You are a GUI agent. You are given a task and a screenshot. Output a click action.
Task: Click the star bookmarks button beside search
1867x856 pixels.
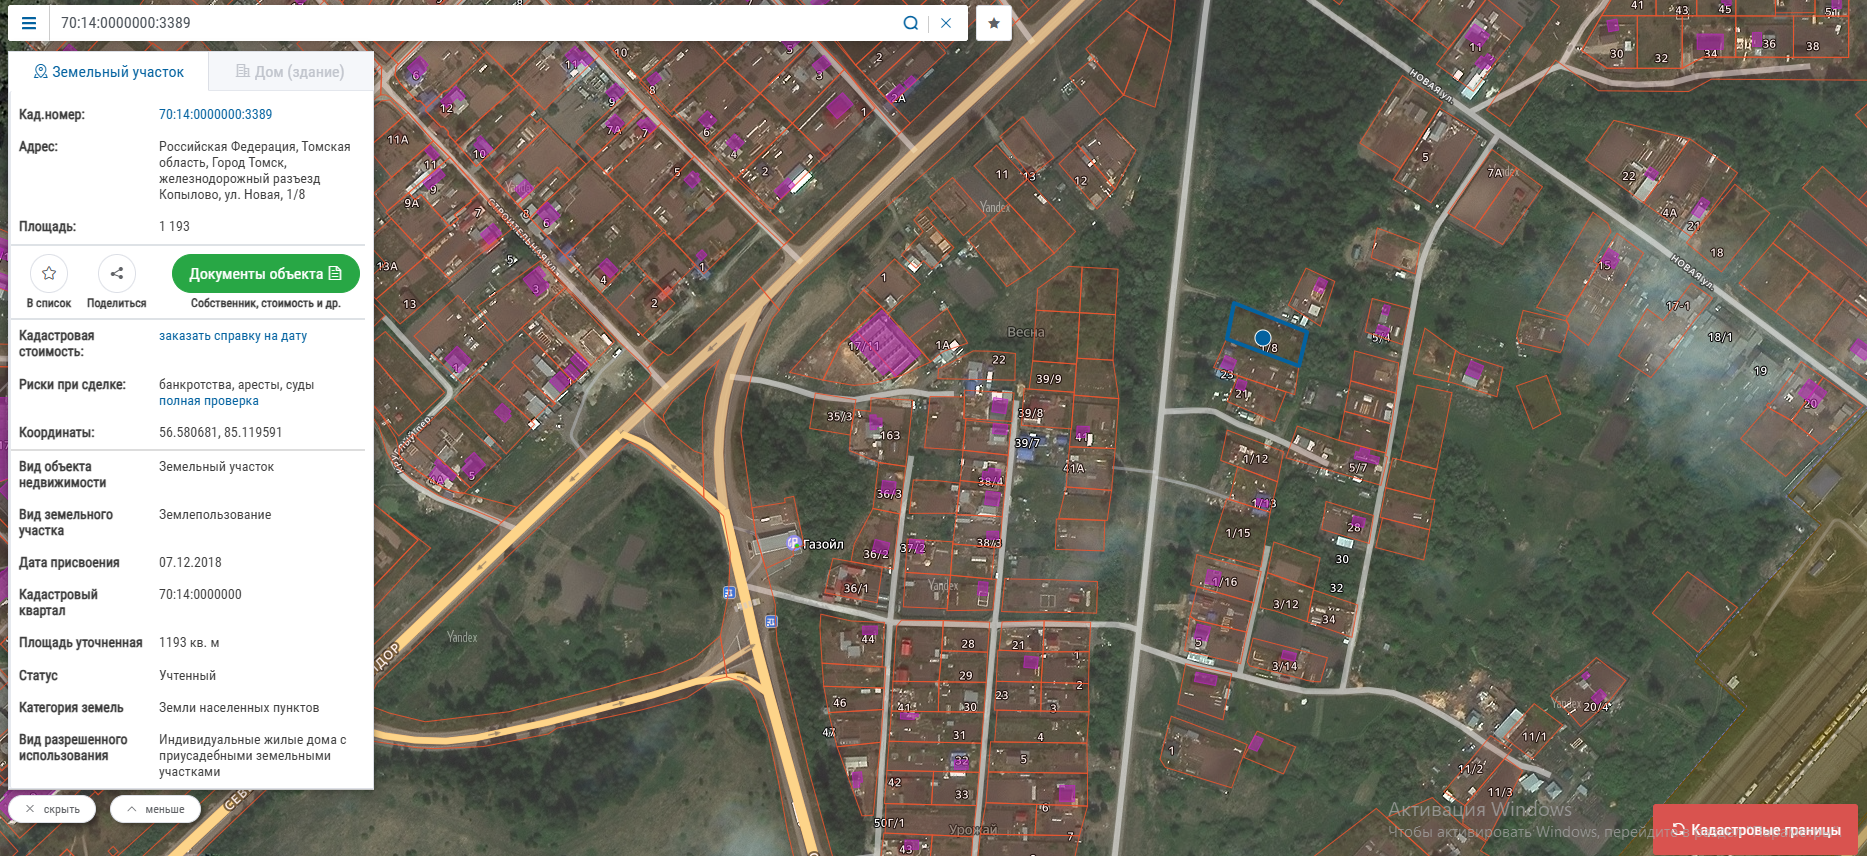[x=993, y=23]
